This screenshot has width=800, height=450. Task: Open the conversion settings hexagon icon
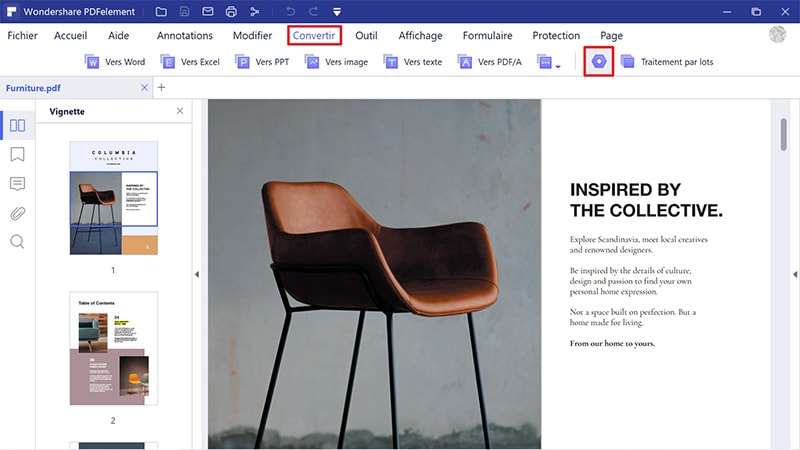click(x=598, y=61)
